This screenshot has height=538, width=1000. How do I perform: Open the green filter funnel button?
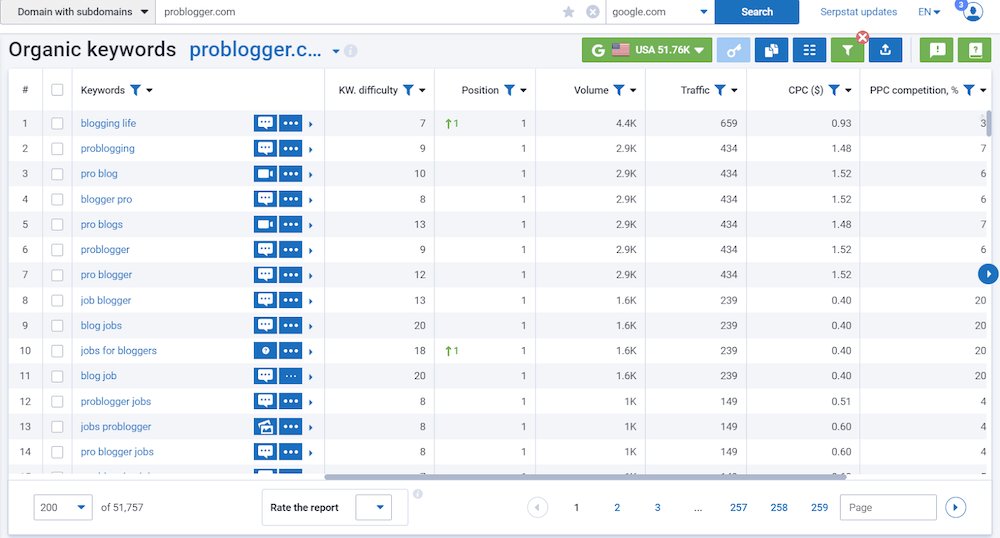[847, 50]
